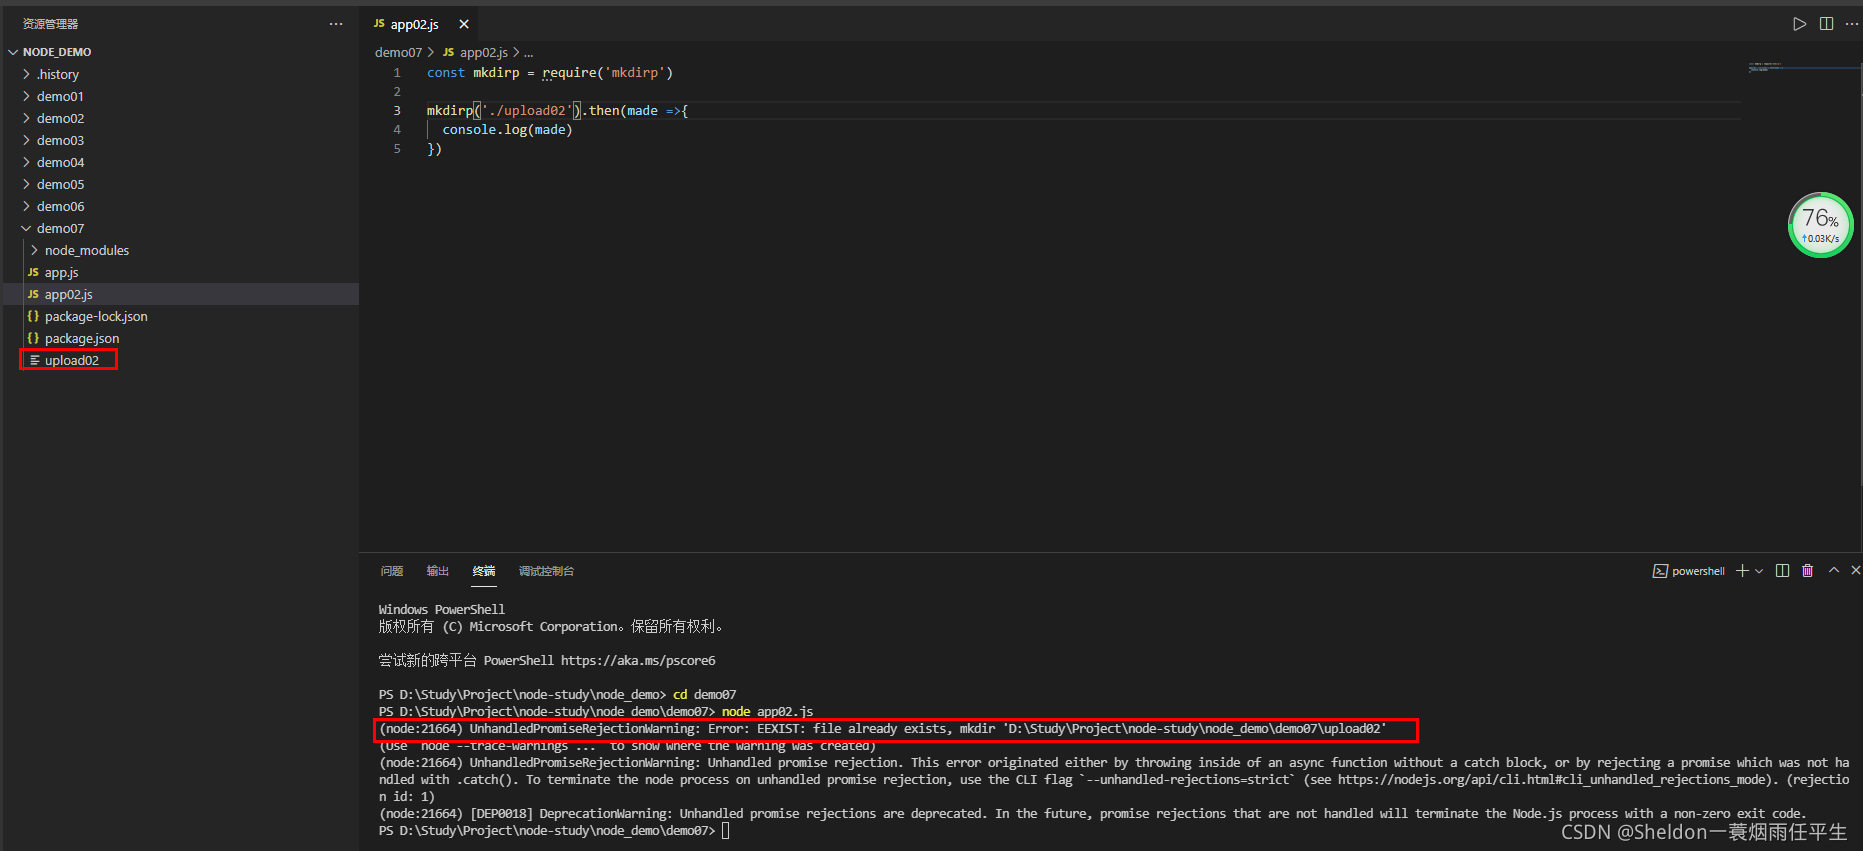Image resolution: width=1863 pixels, height=851 pixels.
Task: Add a new terminal with plus icon
Action: tap(1742, 570)
